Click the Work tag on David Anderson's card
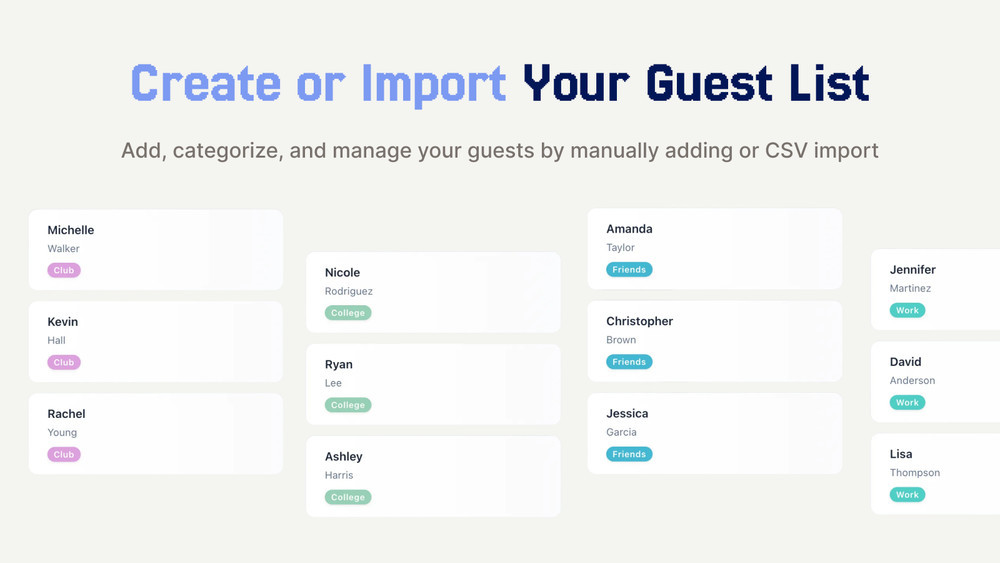The width and height of the screenshot is (1000, 563). pyautogui.click(x=907, y=402)
